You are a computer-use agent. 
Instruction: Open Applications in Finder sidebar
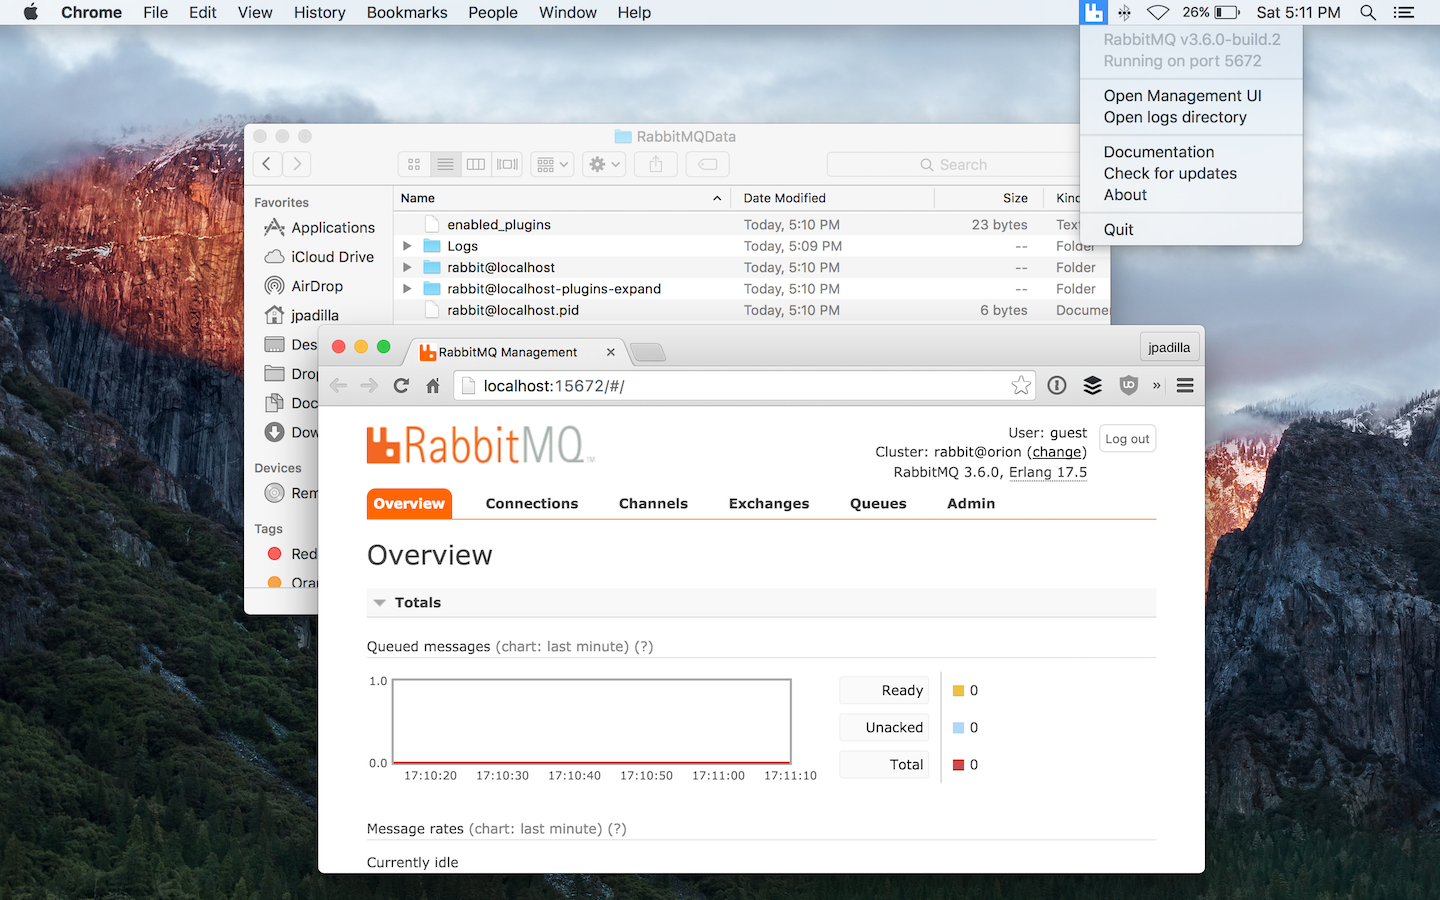coord(319,228)
